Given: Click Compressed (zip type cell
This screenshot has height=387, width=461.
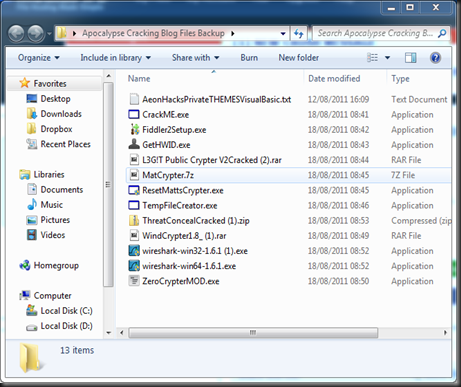Looking at the screenshot, I should 421,221.
